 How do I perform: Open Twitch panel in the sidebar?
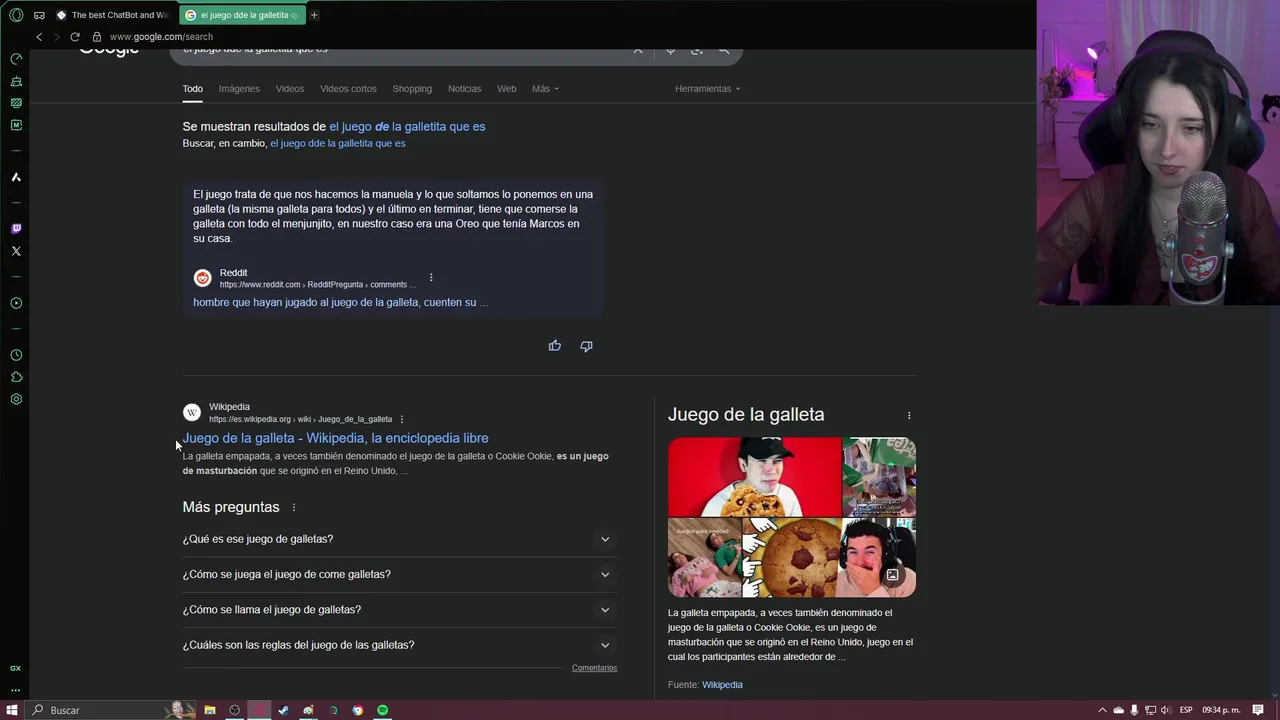[16, 229]
